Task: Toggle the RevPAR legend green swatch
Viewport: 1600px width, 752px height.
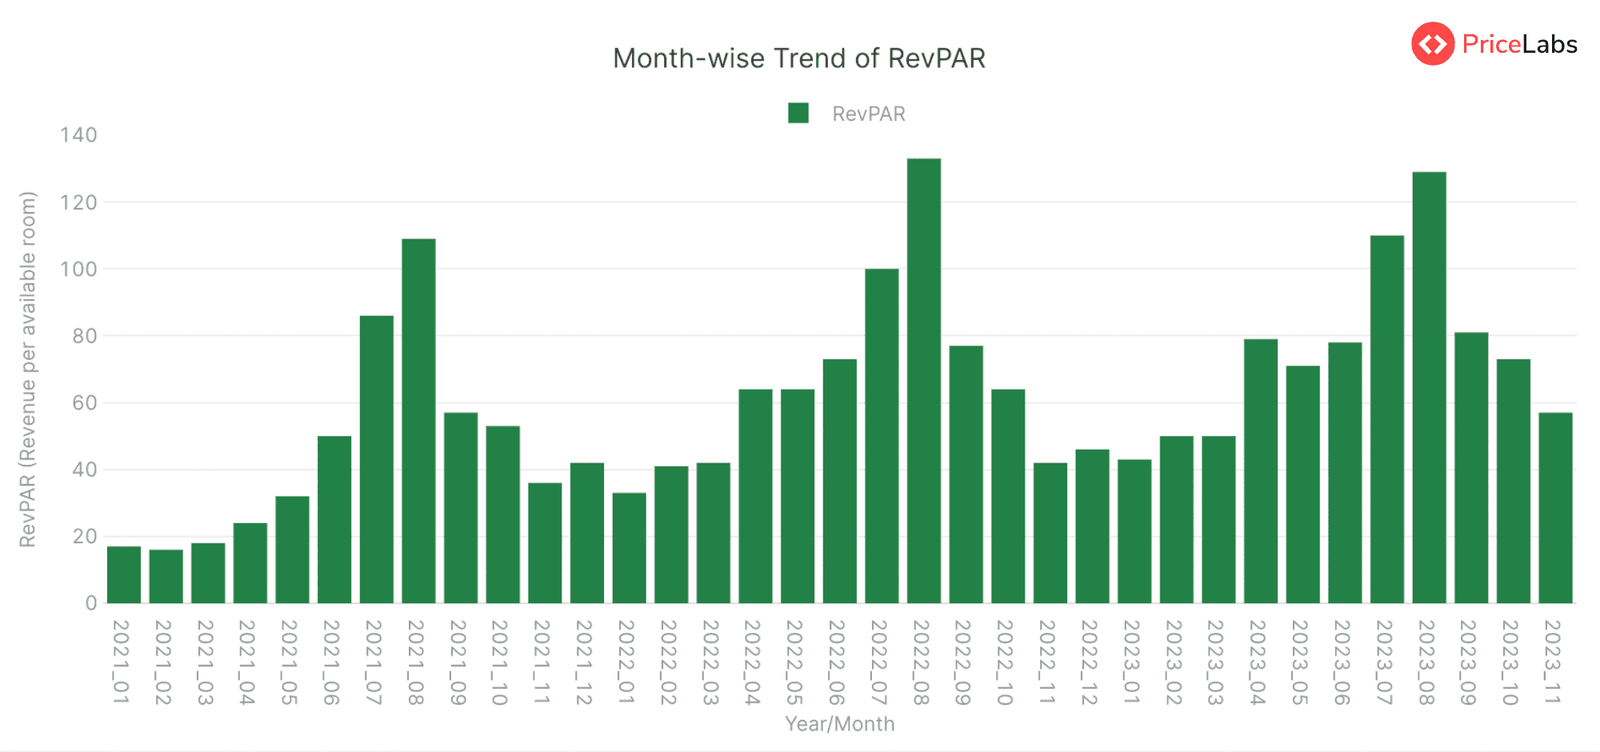Action: tap(798, 113)
